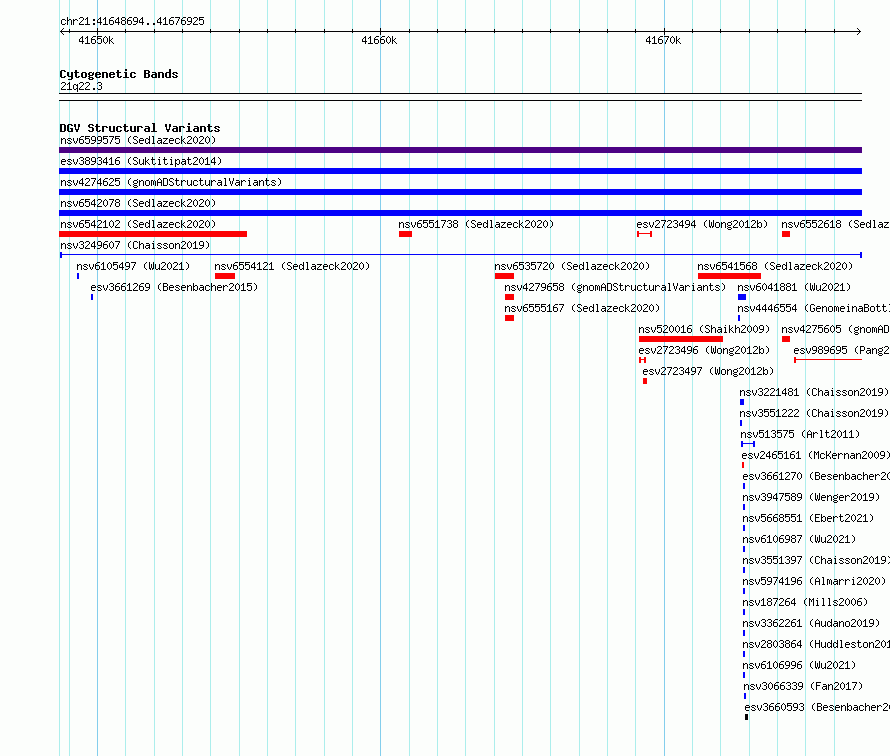Image resolution: width=890 pixels, height=756 pixels.
Task: Open nsv3947589 (Wenger2019) label
Action: point(811,497)
